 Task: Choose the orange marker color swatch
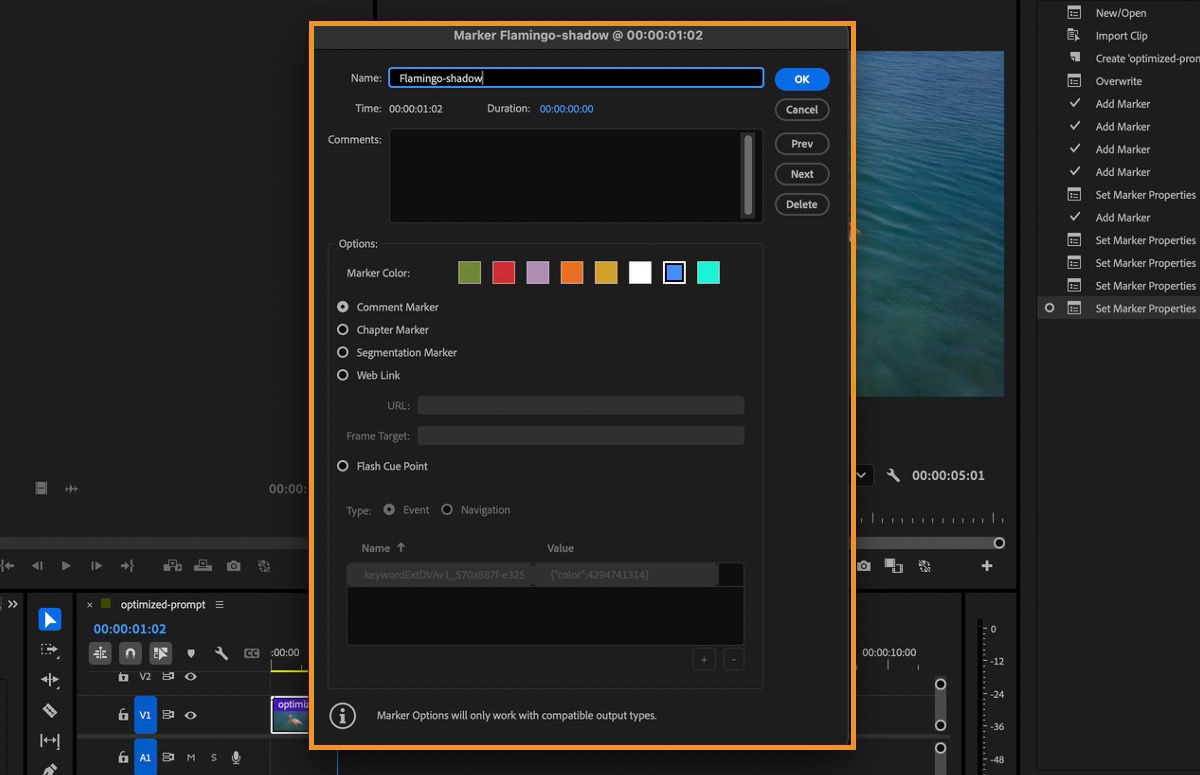pyautogui.click(x=572, y=272)
